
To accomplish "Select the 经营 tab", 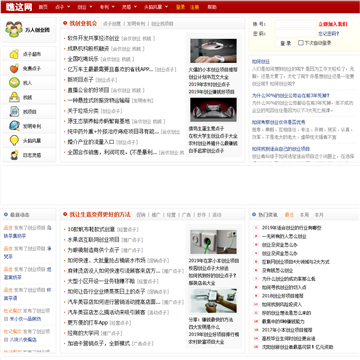I will coord(171,215).
